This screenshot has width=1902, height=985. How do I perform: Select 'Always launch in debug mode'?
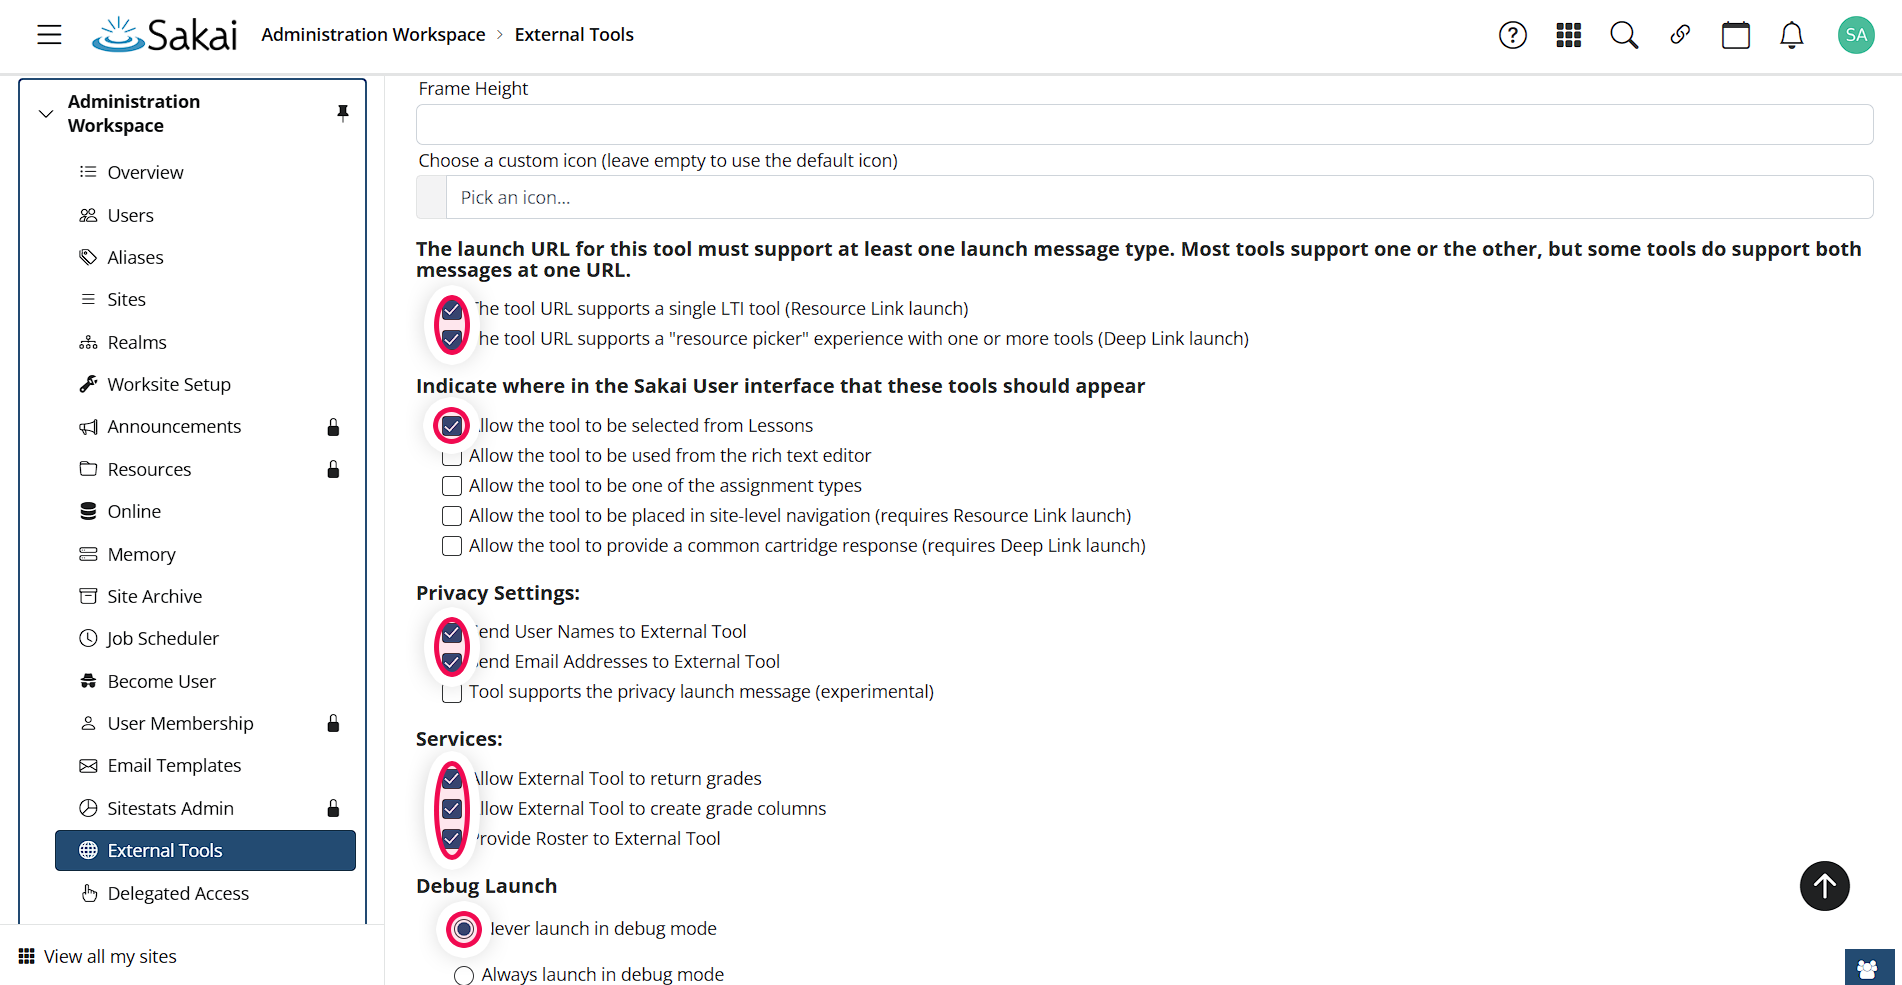pyautogui.click(x=463, y=975)
